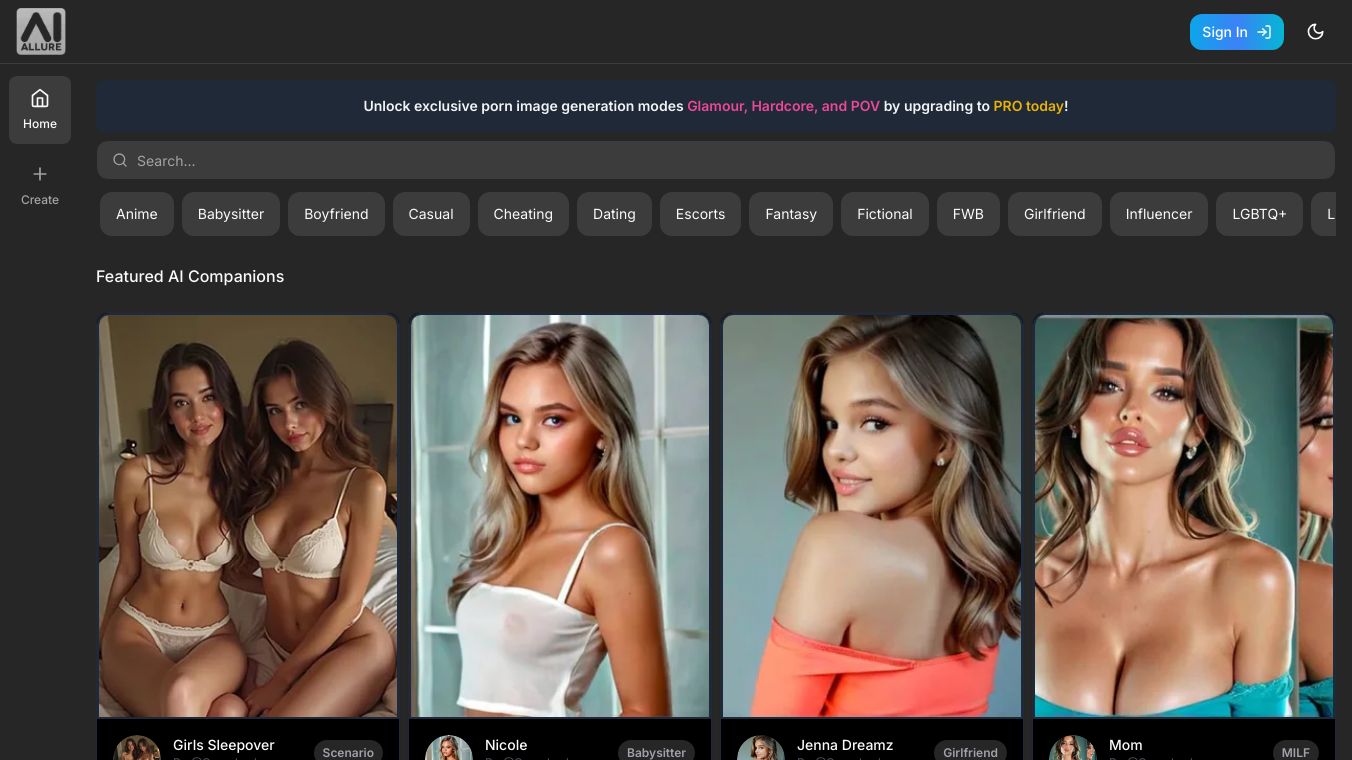Viewport: 1352px width, 760px height.
Task: Click the "Nicole" card title
Action: [x=506, y=745]
